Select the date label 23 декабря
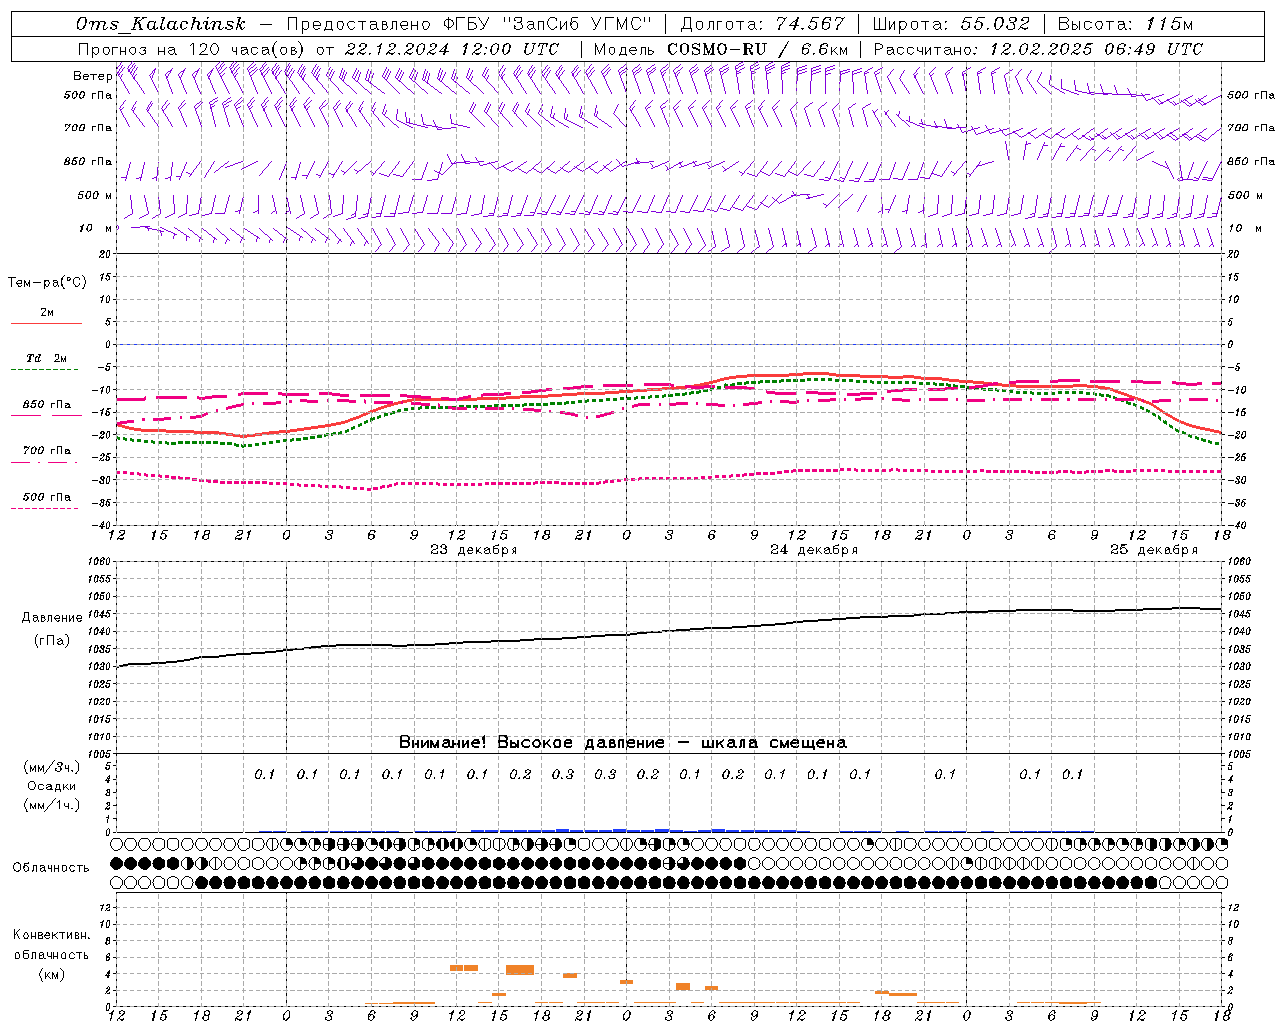This screenshot has height=1024, width=1280. pyautogui.click(x=473, y=550)
